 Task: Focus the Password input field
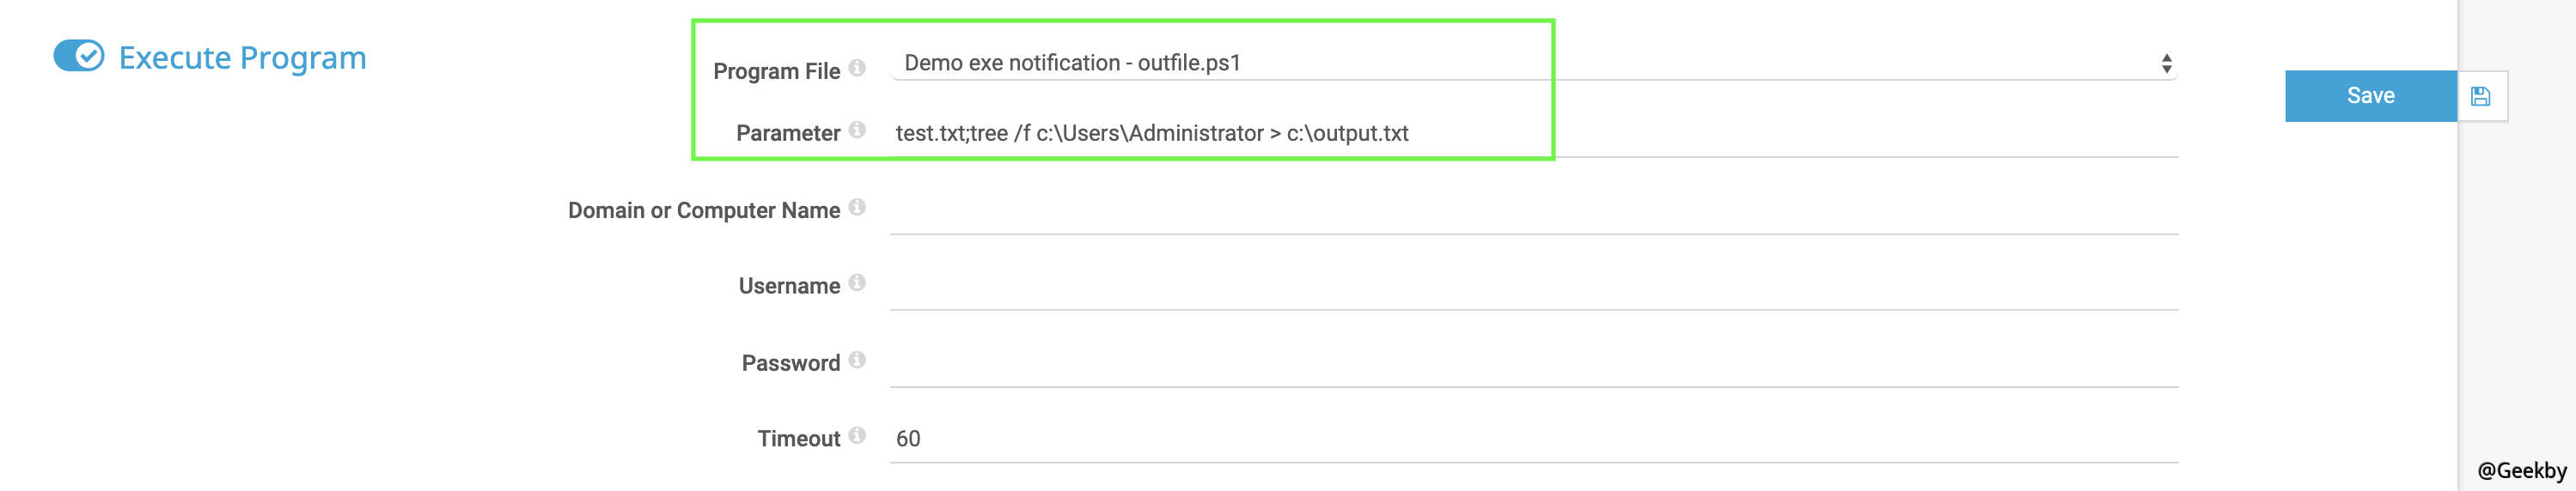(x=1534, y=364)
